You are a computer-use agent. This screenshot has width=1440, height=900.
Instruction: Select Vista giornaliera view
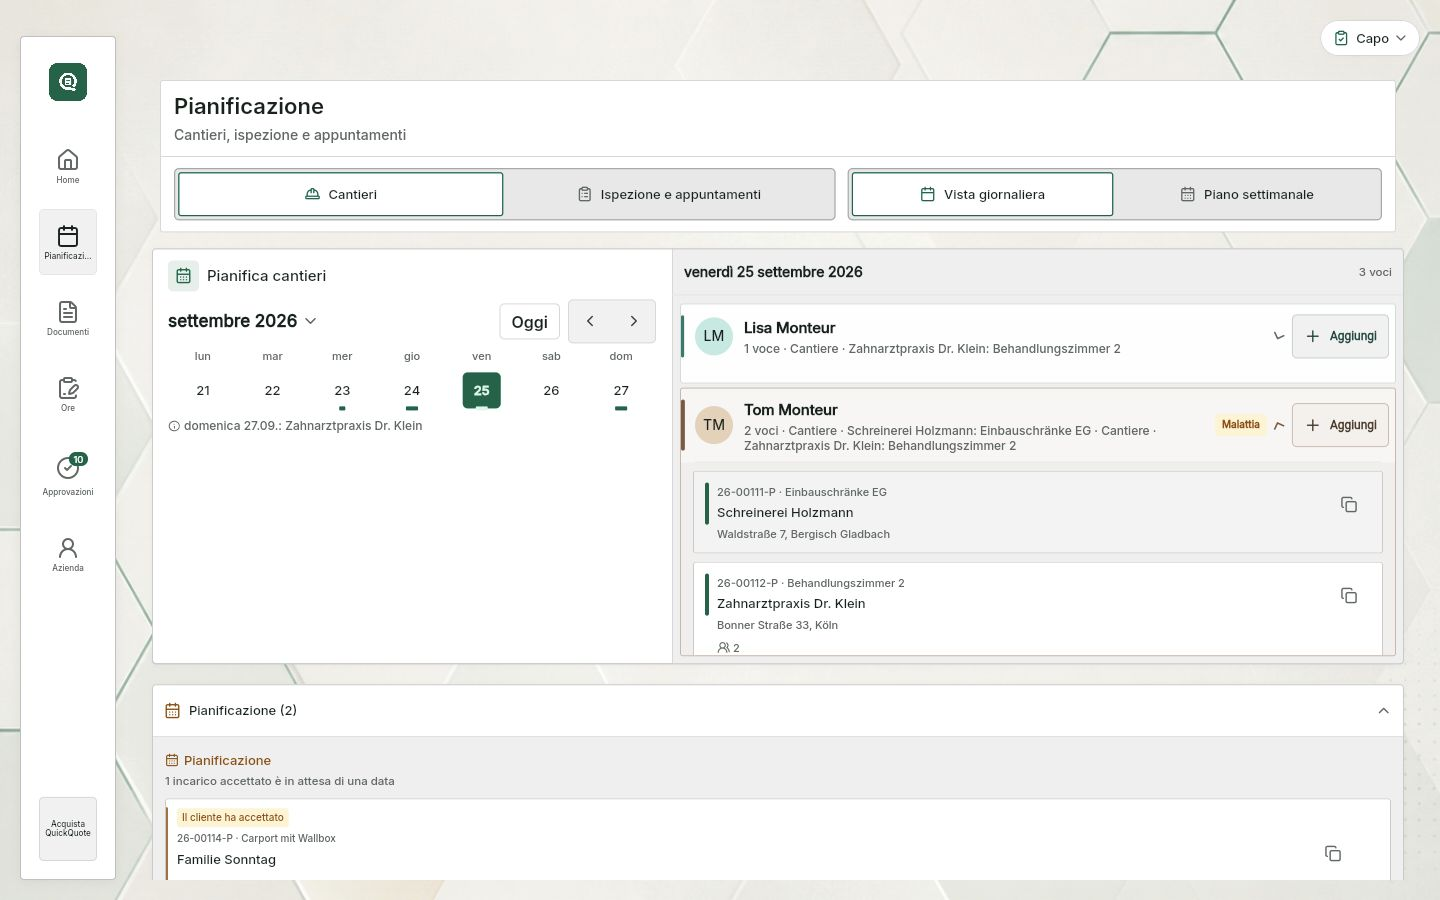tap(982, 194)
